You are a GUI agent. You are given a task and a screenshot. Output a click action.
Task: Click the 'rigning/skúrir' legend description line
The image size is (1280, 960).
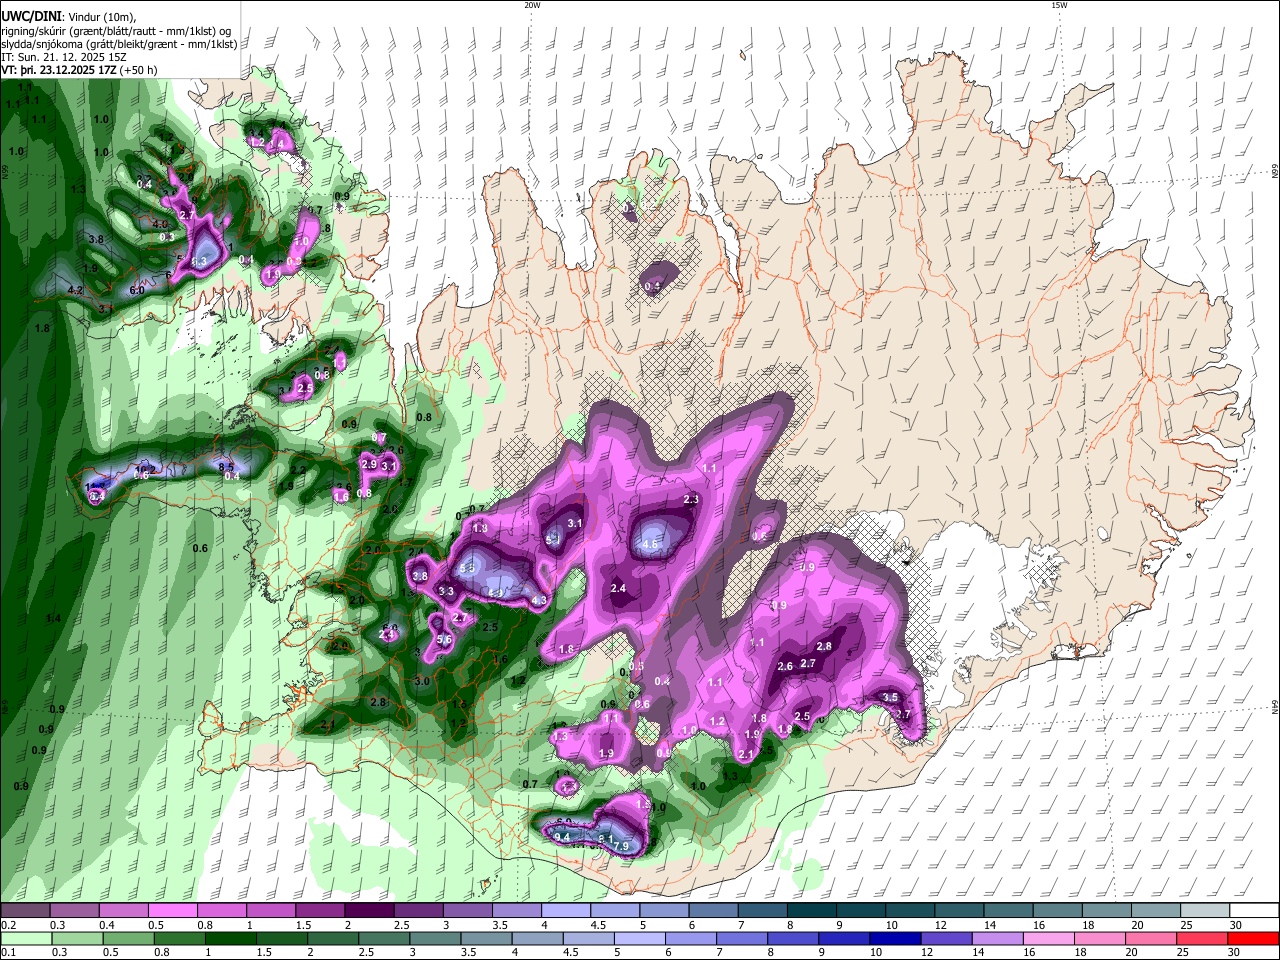click(x=117, y=31)
